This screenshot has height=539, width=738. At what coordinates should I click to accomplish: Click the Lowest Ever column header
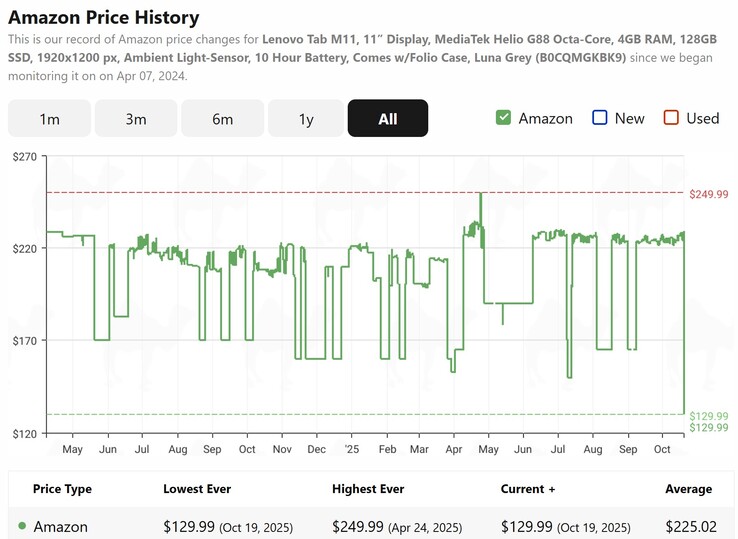coord(197,489)
